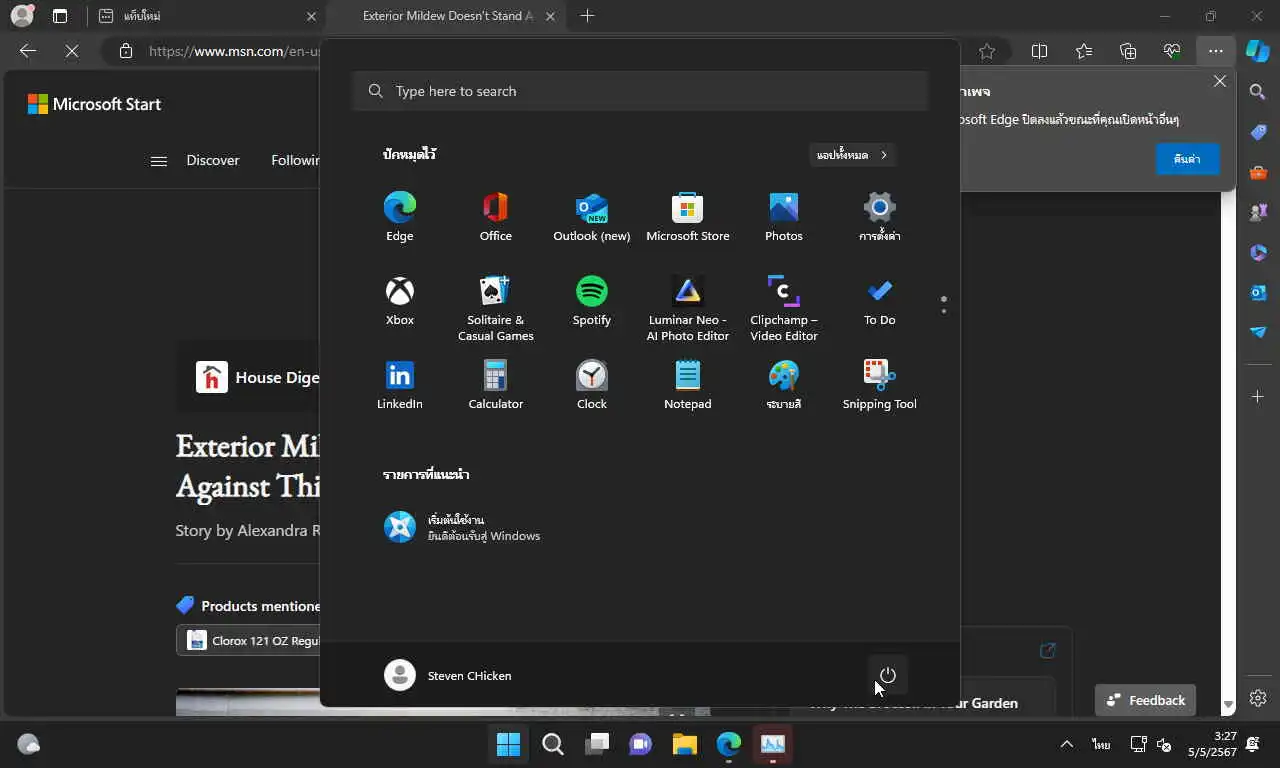The width and height of the screenshot is (1280, 768).
Task: Open Edge sidebar settings gear
Action: point(1258,698)
